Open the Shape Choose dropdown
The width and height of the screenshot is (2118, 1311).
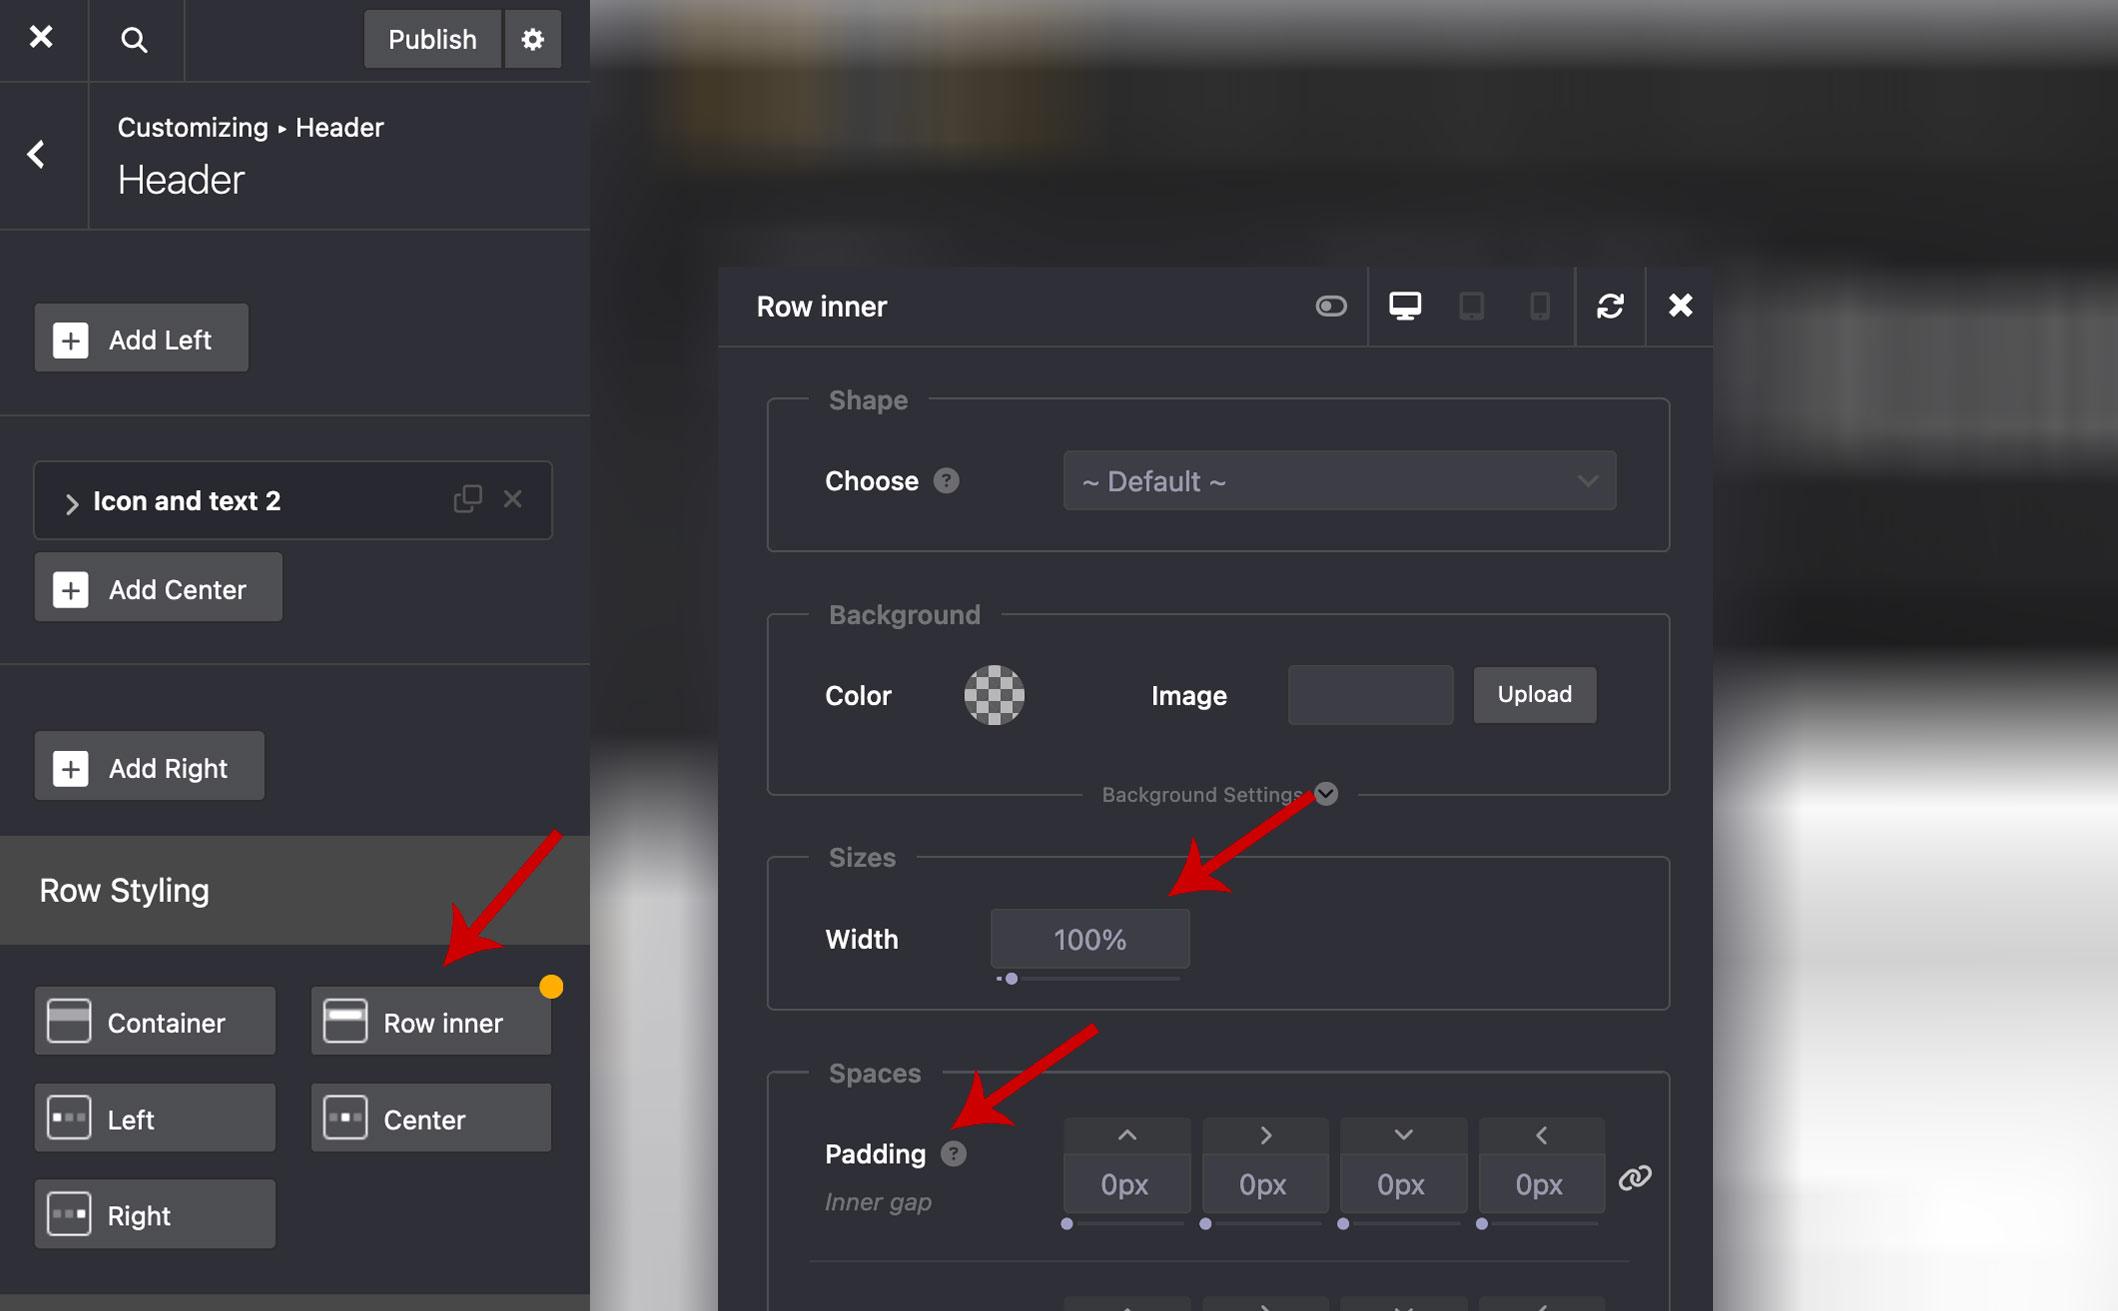tap(1338, 481)
